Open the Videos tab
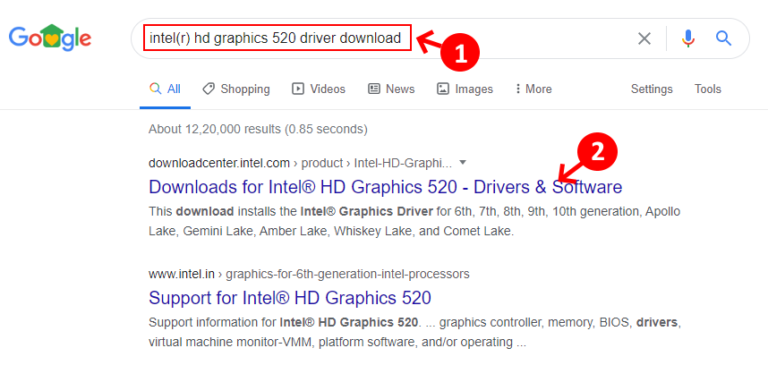Screen dimensions: 768x365 point(319,89)
